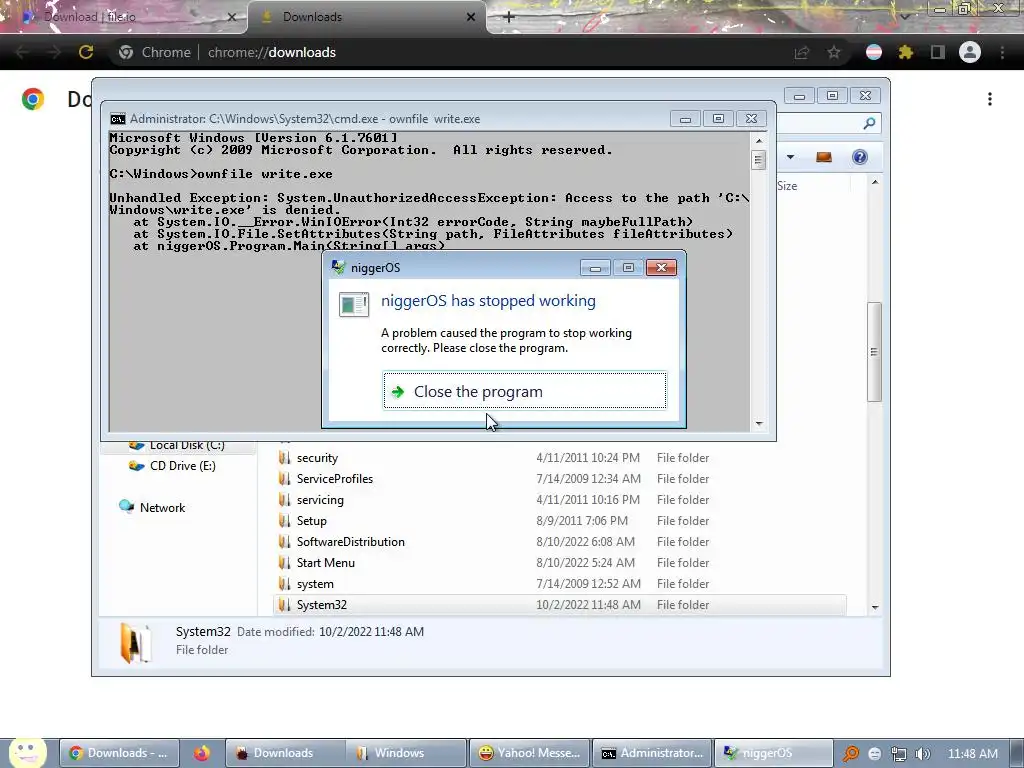Click the 11:48 AM taskbar clock
This screenshot has height=768, width=1024.
click(x=972, y=754)
